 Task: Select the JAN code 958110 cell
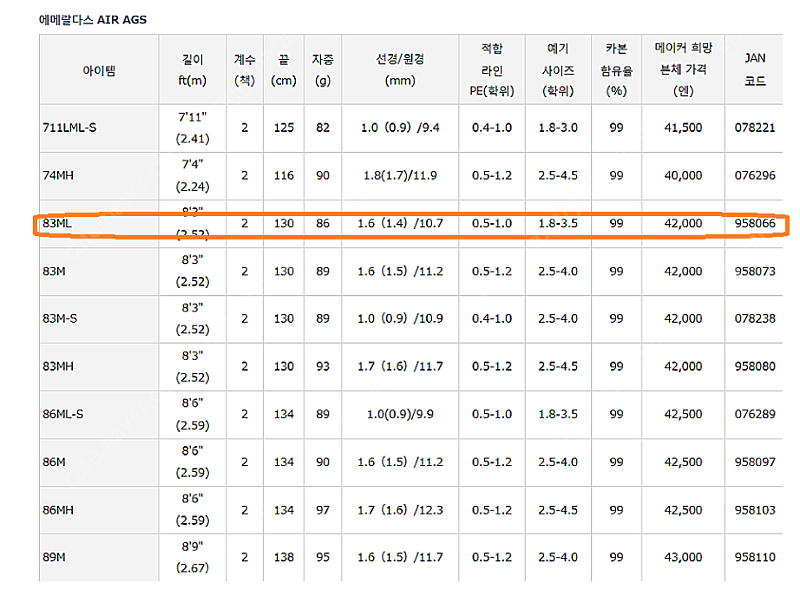click(756, 556)
